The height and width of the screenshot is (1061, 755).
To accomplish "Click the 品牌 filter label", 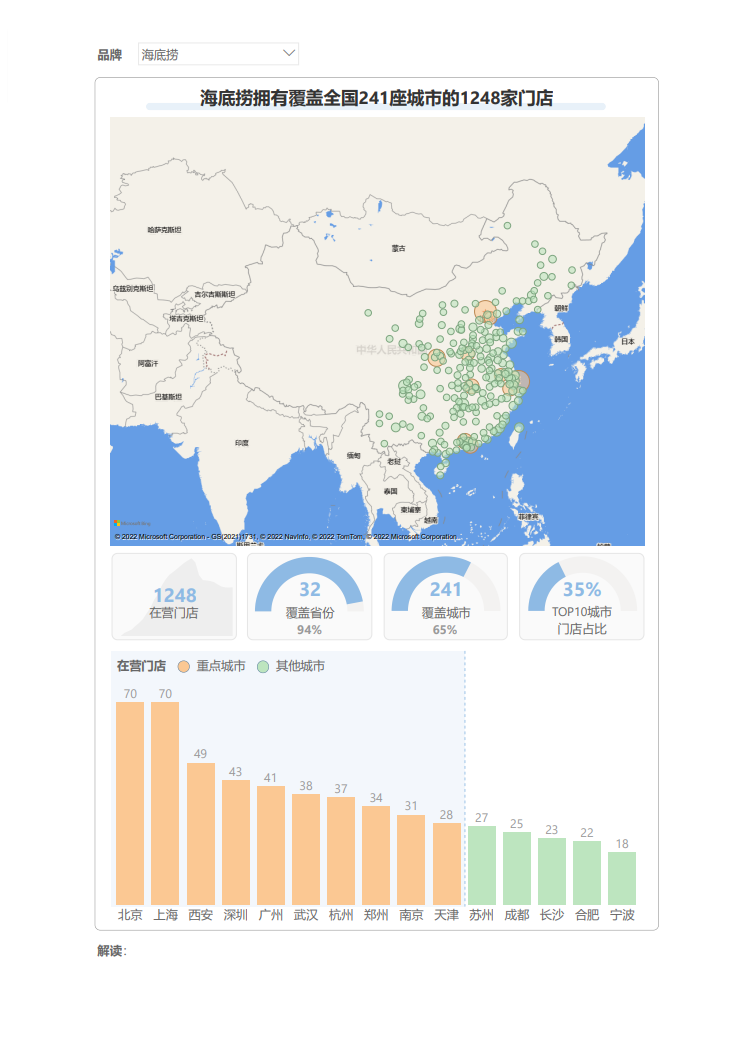I will pos(110,55).
